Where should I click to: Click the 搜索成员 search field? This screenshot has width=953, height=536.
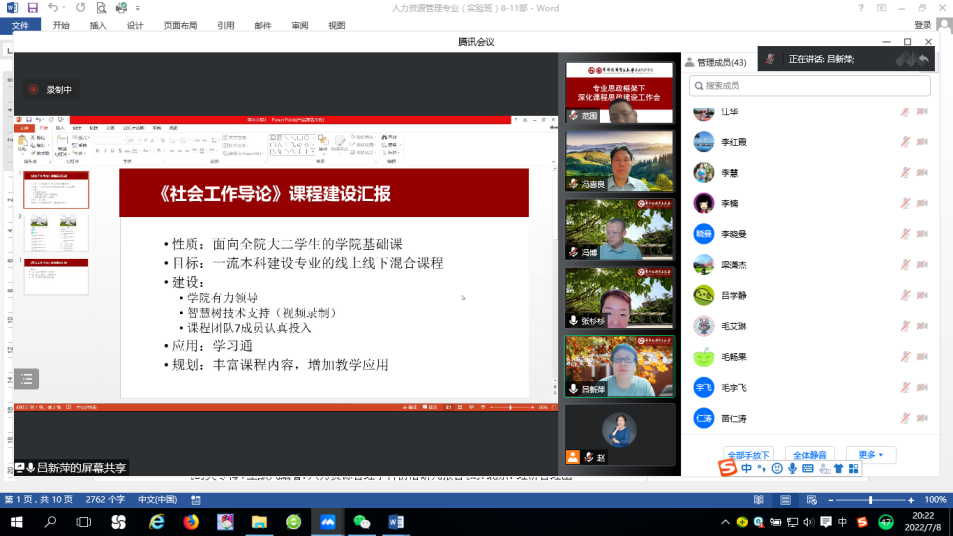coord(810,86)
